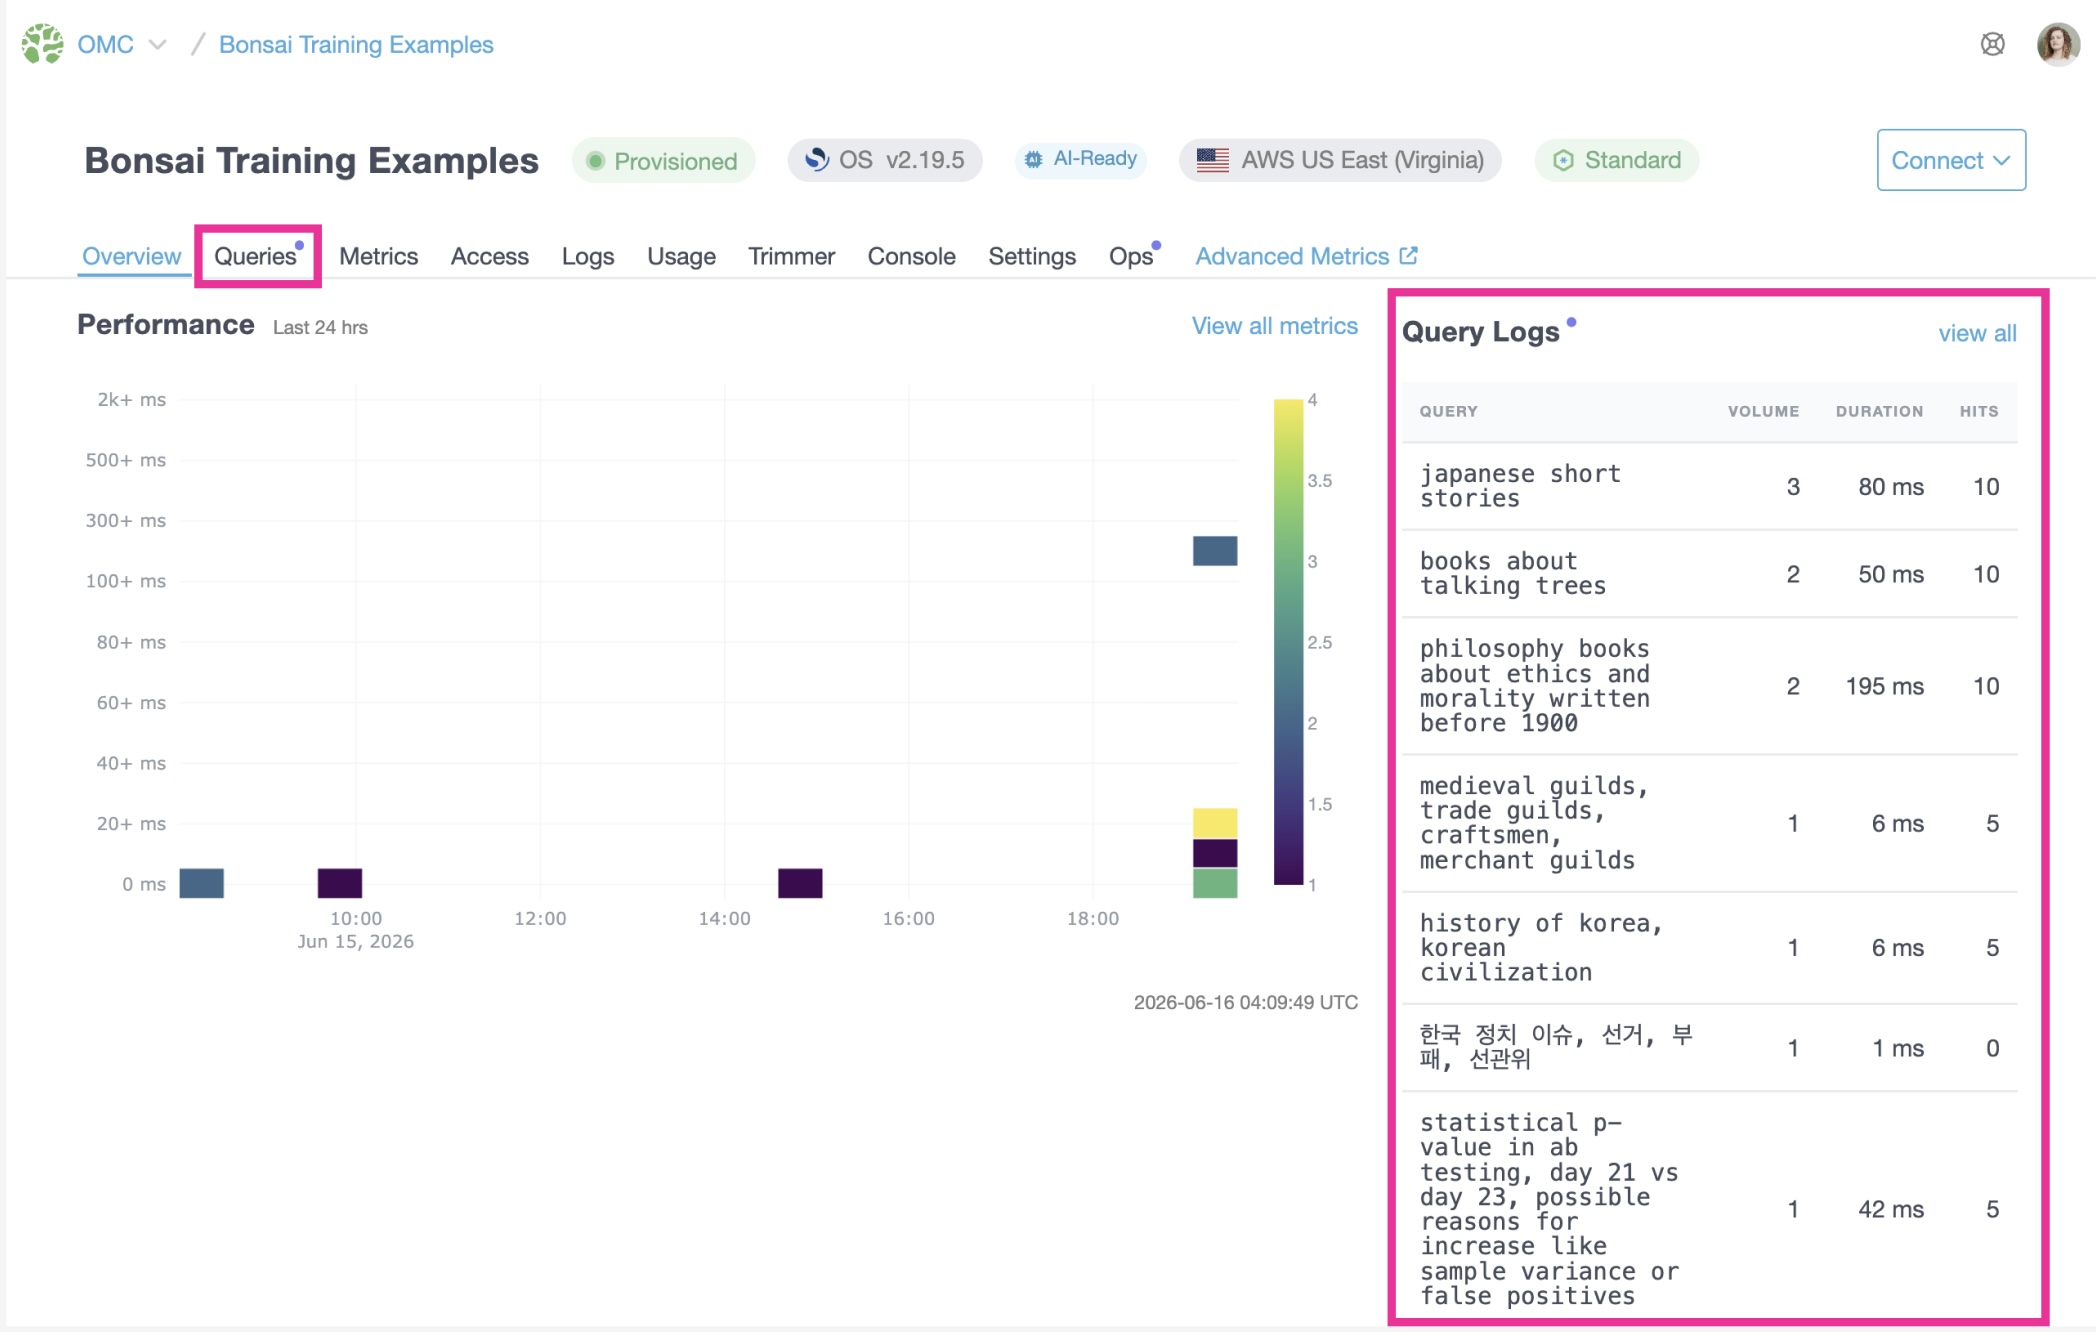Click the purple heatmap cell near 14:00
The height and width of the screenshot is (1332, 2096).
click(800, 883)
